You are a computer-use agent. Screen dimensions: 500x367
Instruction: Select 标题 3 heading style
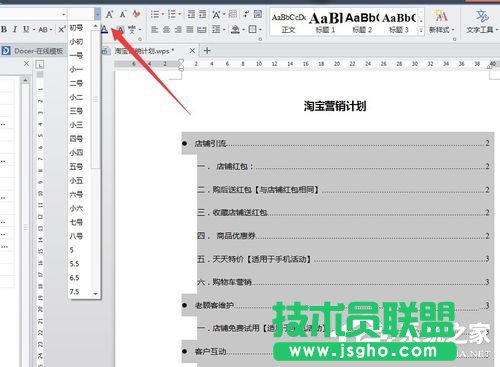(x=398, y=22)
